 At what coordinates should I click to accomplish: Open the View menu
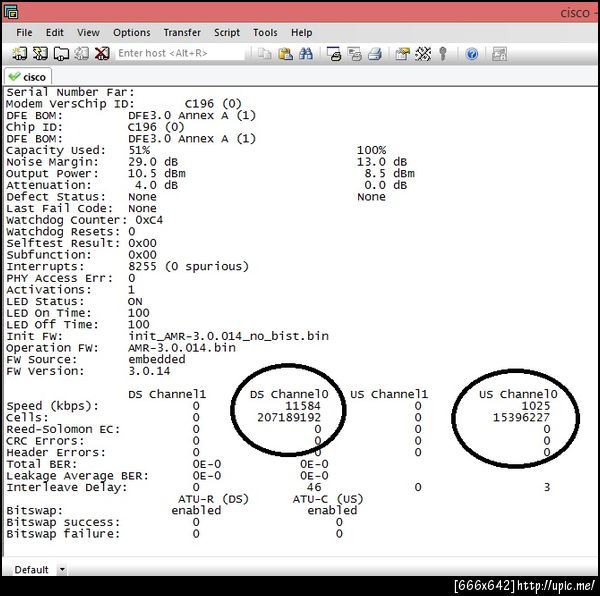(x=88, y=33)
